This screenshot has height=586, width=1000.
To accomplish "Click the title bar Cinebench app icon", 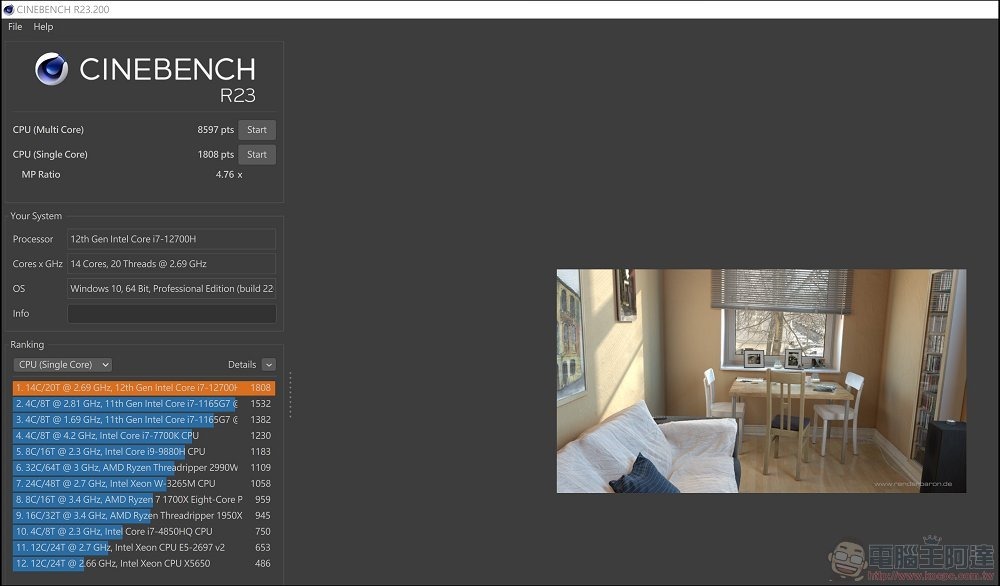I will pos(8,10).
